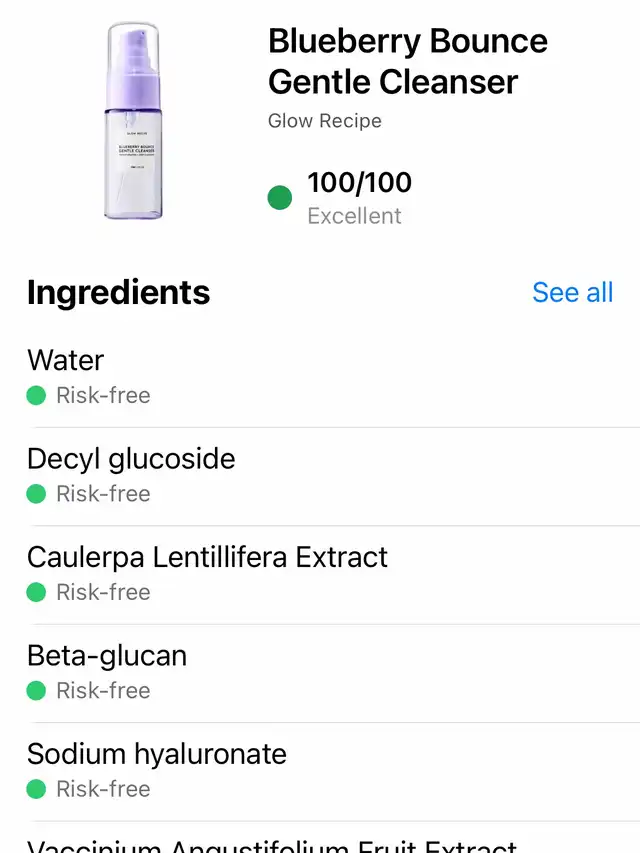Tap the green risk dot under Water
Image resolution: width=640 pixels, height=853 pixels.
36,395
